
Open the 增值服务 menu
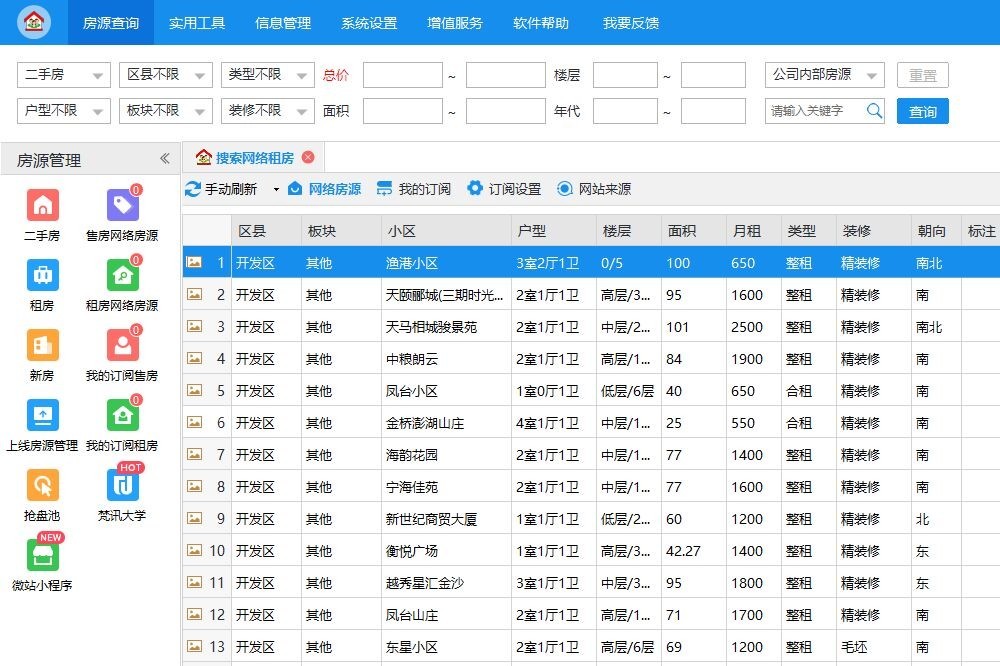(454, 24)
